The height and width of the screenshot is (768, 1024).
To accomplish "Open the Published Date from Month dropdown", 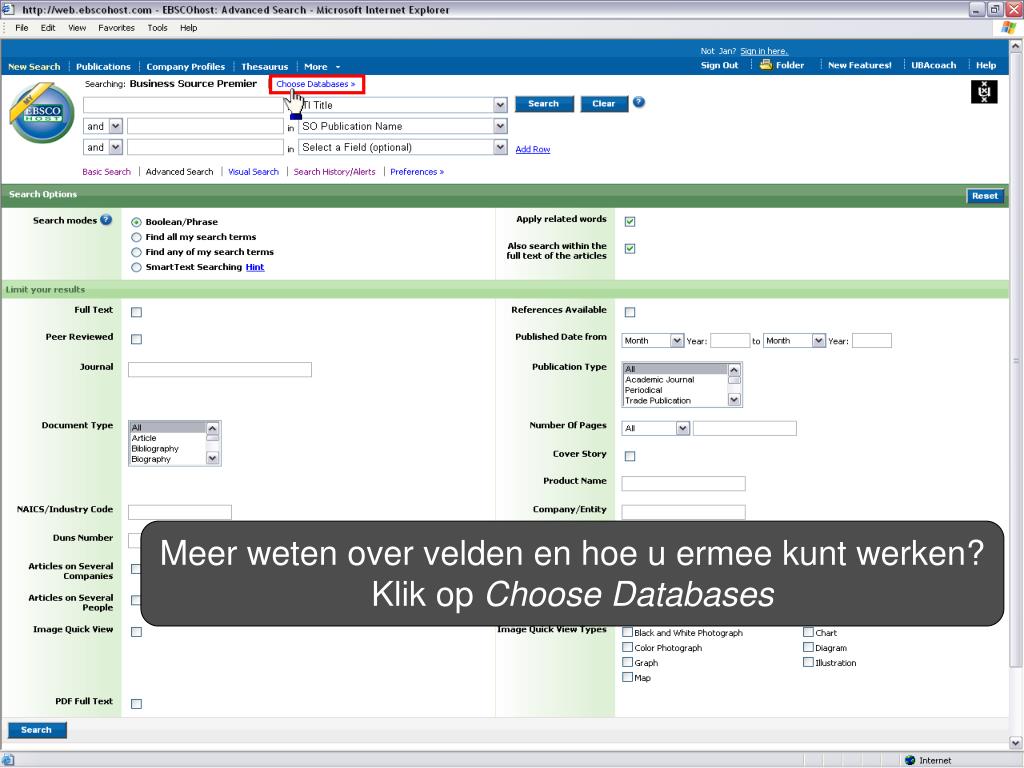I will (677, 340).
